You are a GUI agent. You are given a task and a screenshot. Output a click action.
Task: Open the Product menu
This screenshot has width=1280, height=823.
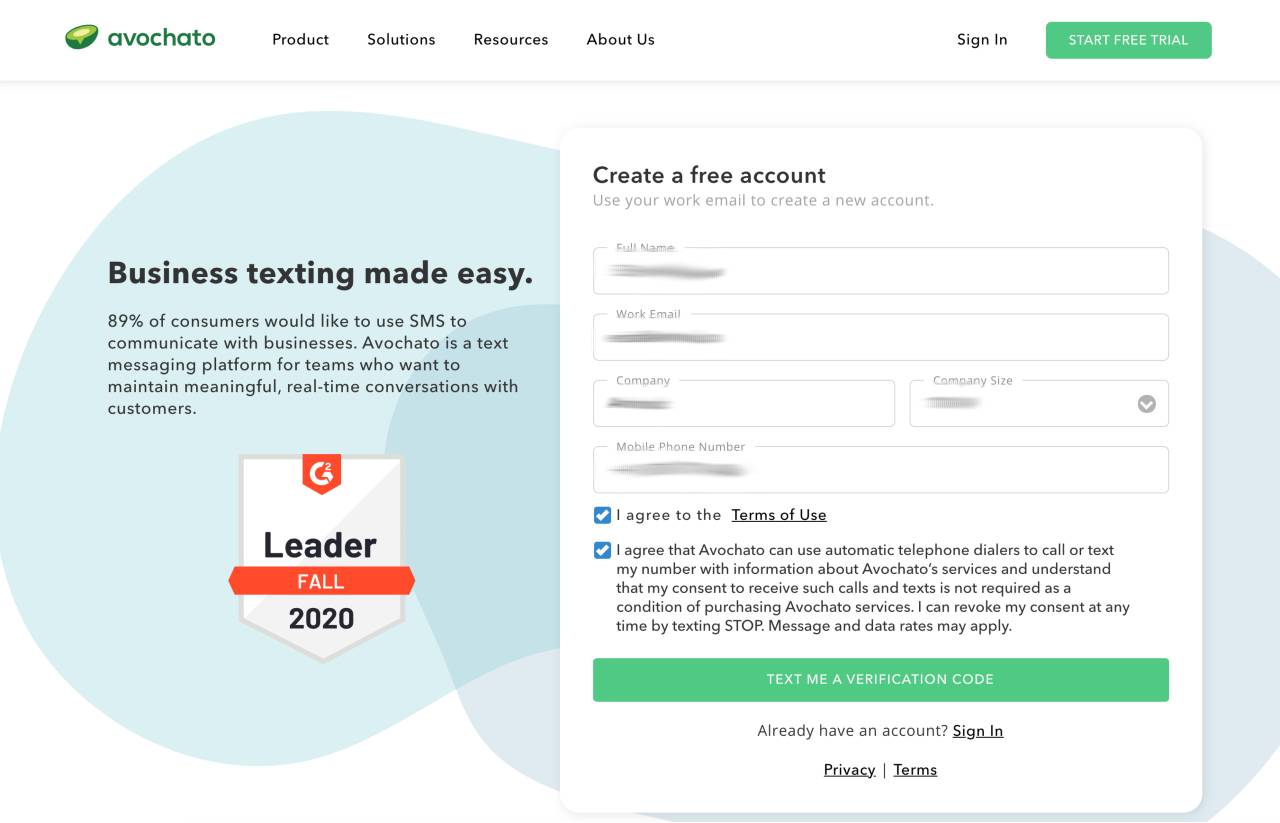(x=300, y=40)
